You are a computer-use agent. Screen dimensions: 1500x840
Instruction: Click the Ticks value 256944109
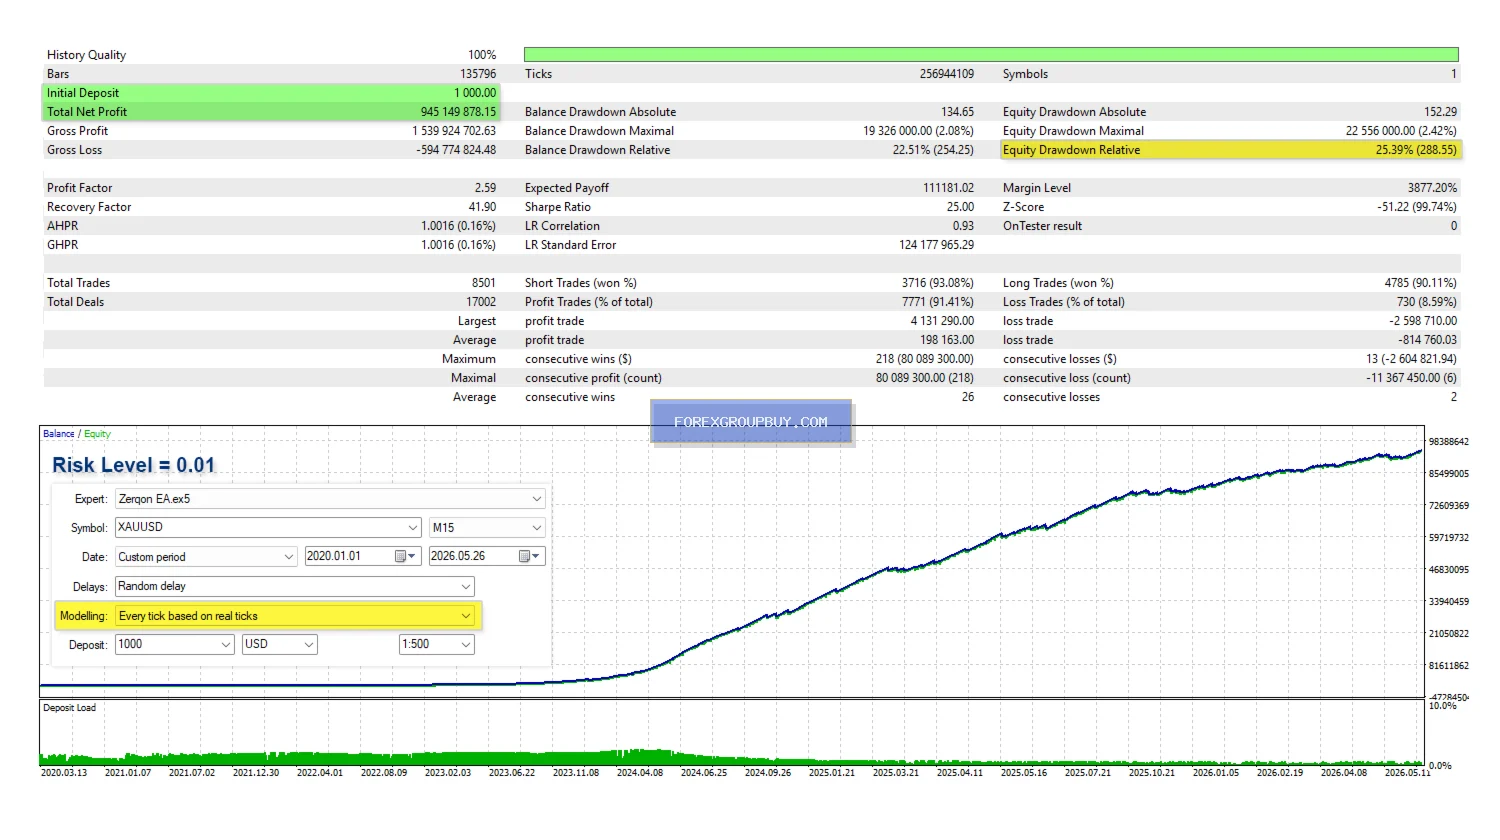[947, 74]
